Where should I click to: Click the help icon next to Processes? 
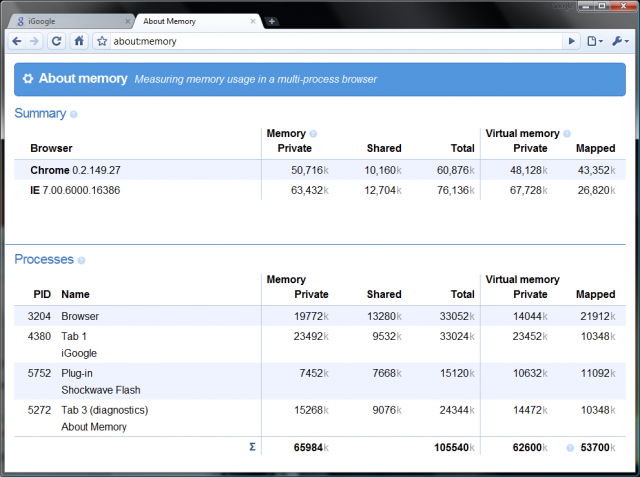81,260
